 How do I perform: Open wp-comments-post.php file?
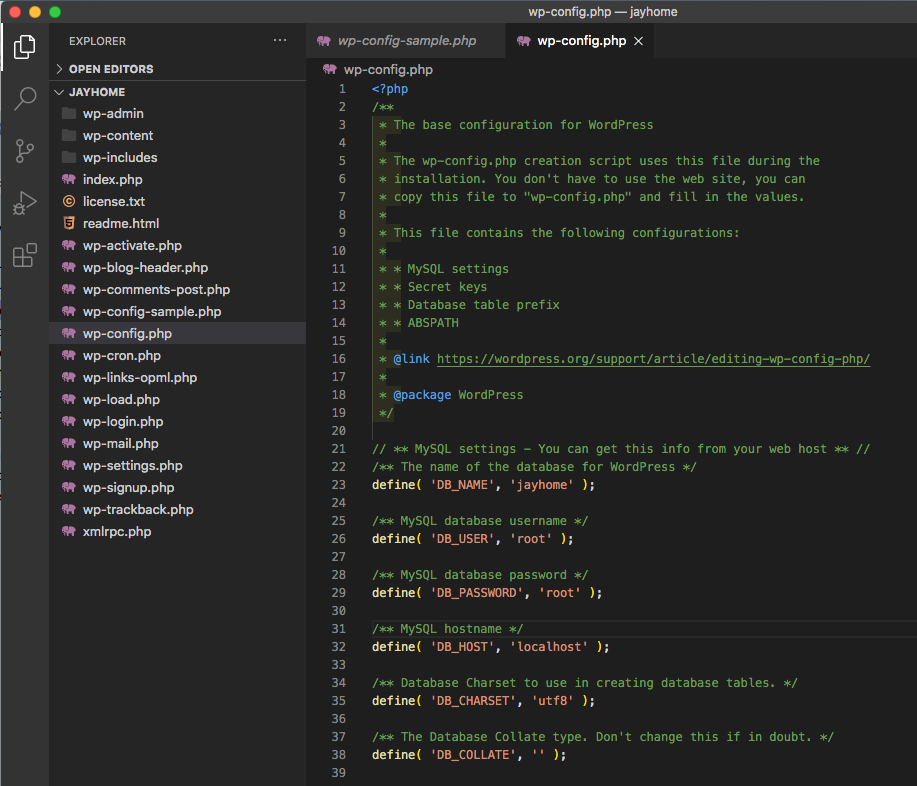(x=177, y=289)
